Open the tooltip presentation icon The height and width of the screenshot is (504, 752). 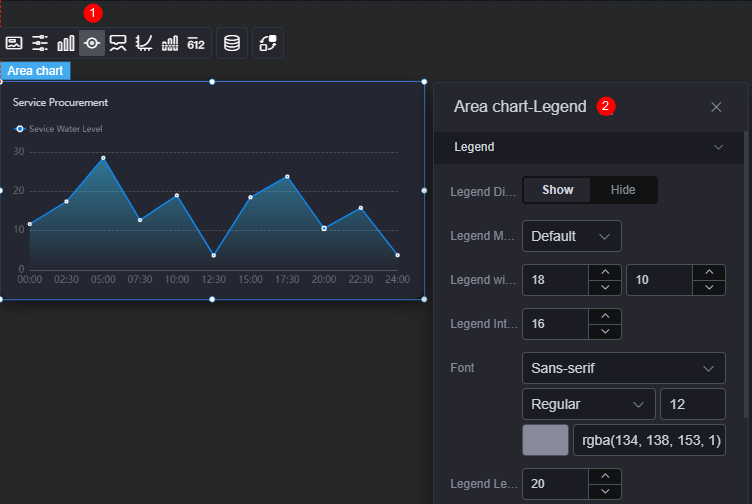click(118, 43)
